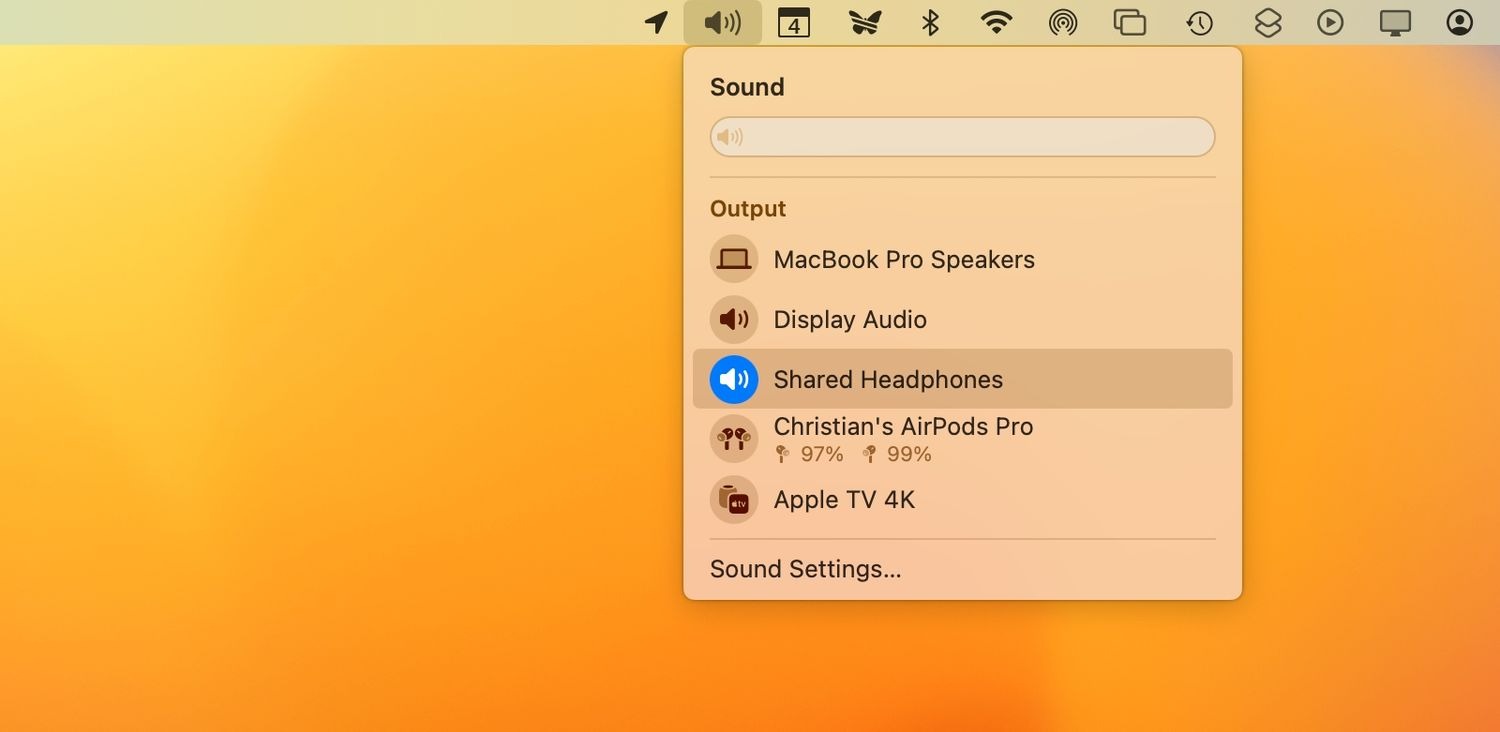
Task: Open AirDrop concentric circles menu bar icon
Action: (x=1062, y=22)
